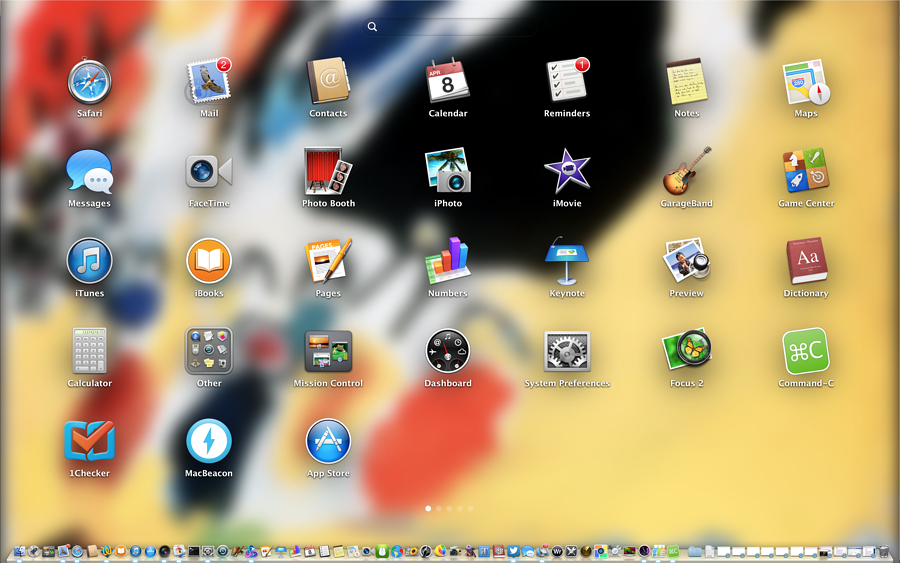The height and width of the screenshot is (563, 900).
Task: Go to the last Launchpad page dot
Action: tap(470, 508)
